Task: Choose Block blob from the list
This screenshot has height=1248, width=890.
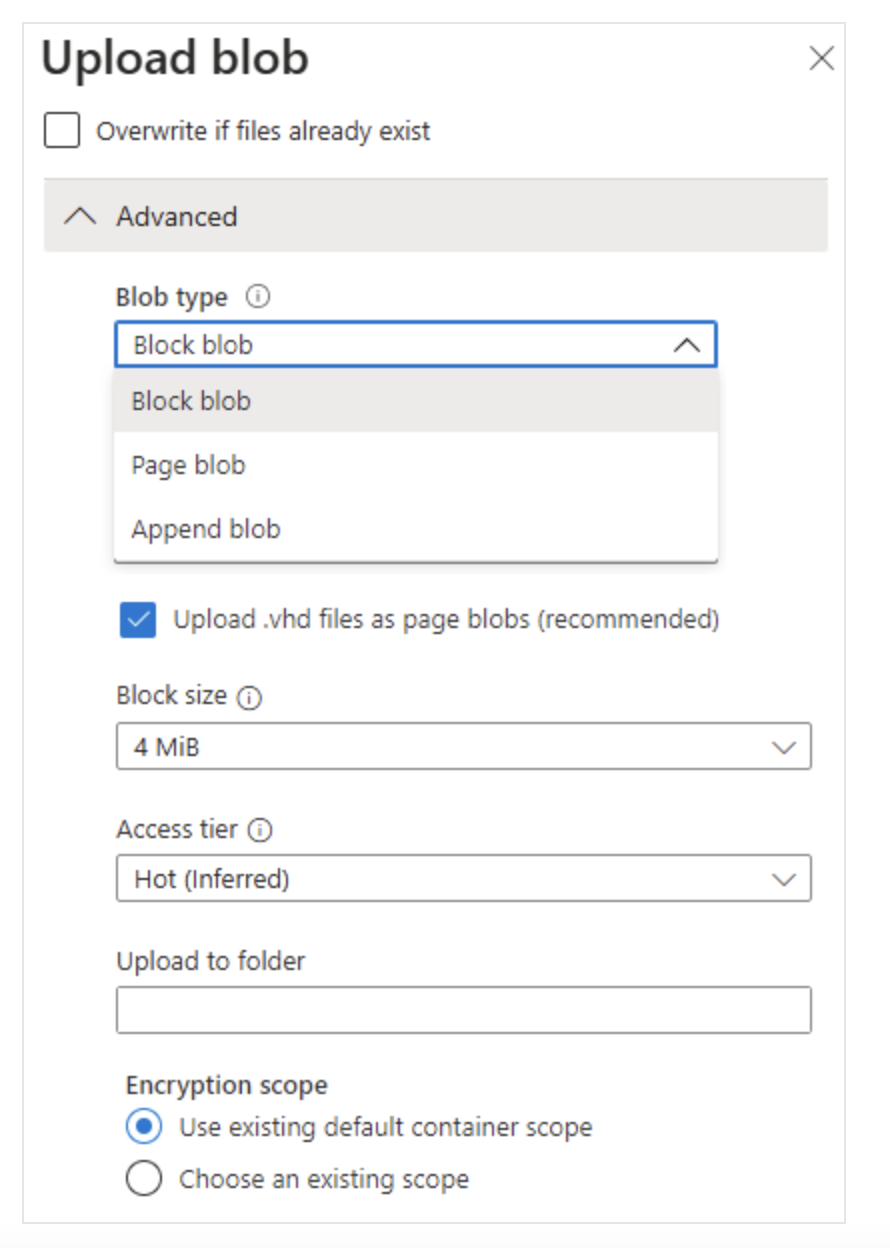Action: (191, 402)
